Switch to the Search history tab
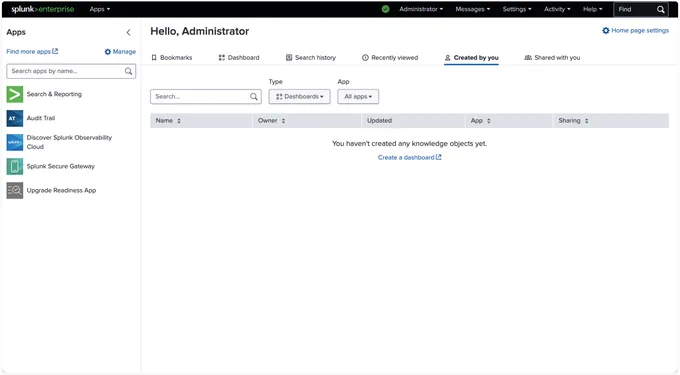680x375 pixels. [x=311, y=58]
